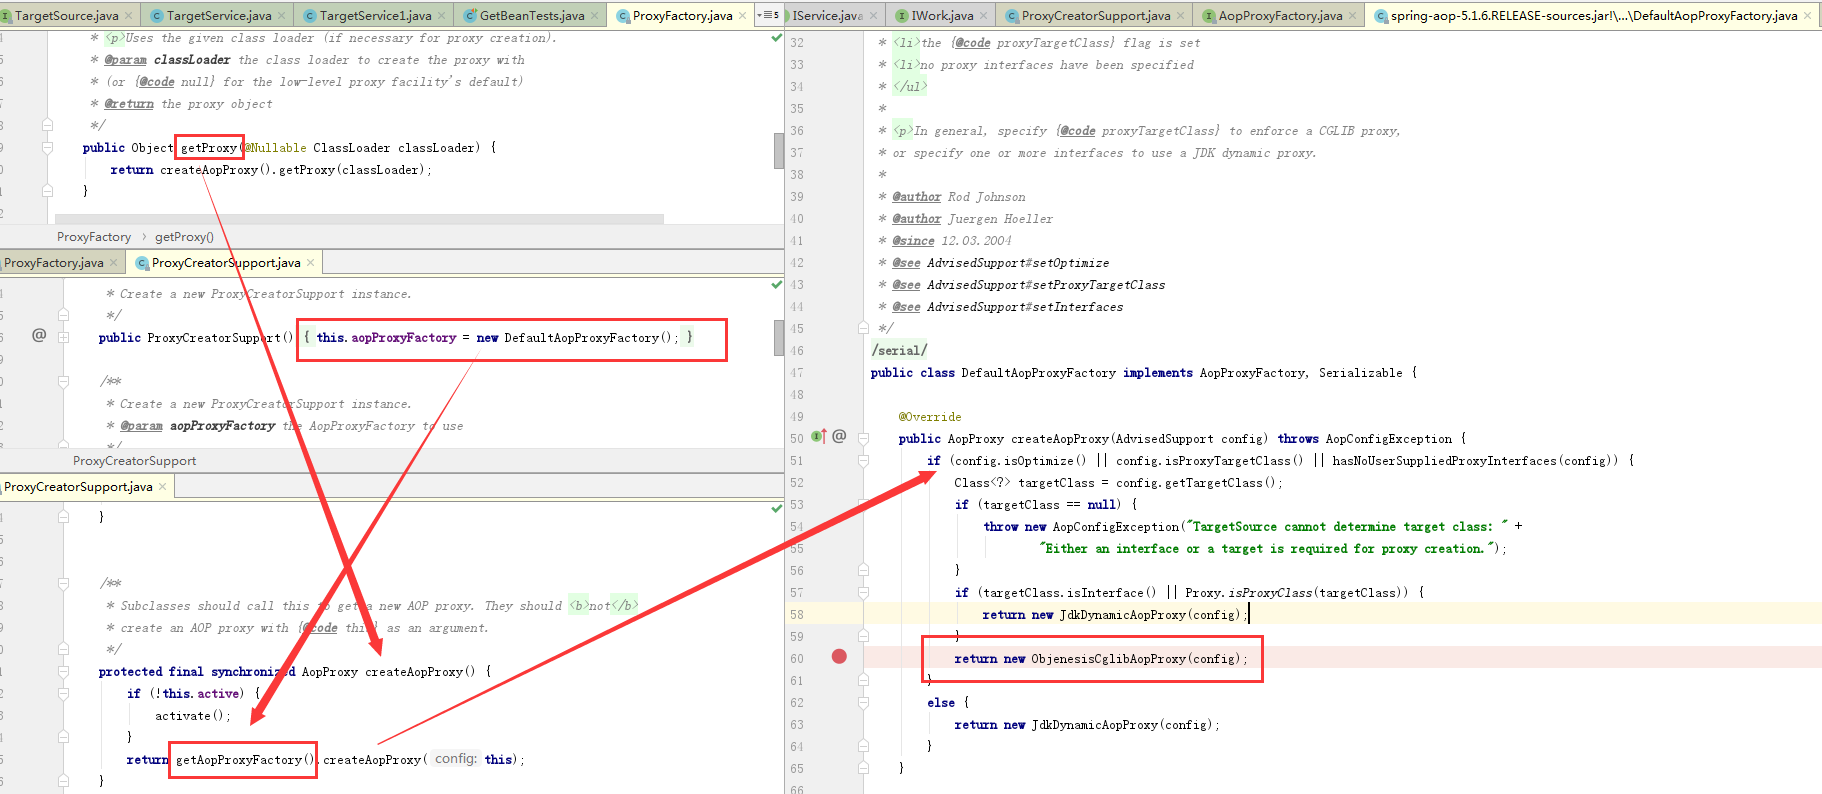Click ProxyFactory in the top-left breadcrumb
Screen dimensions: 1822x794
tap(94, 237)
